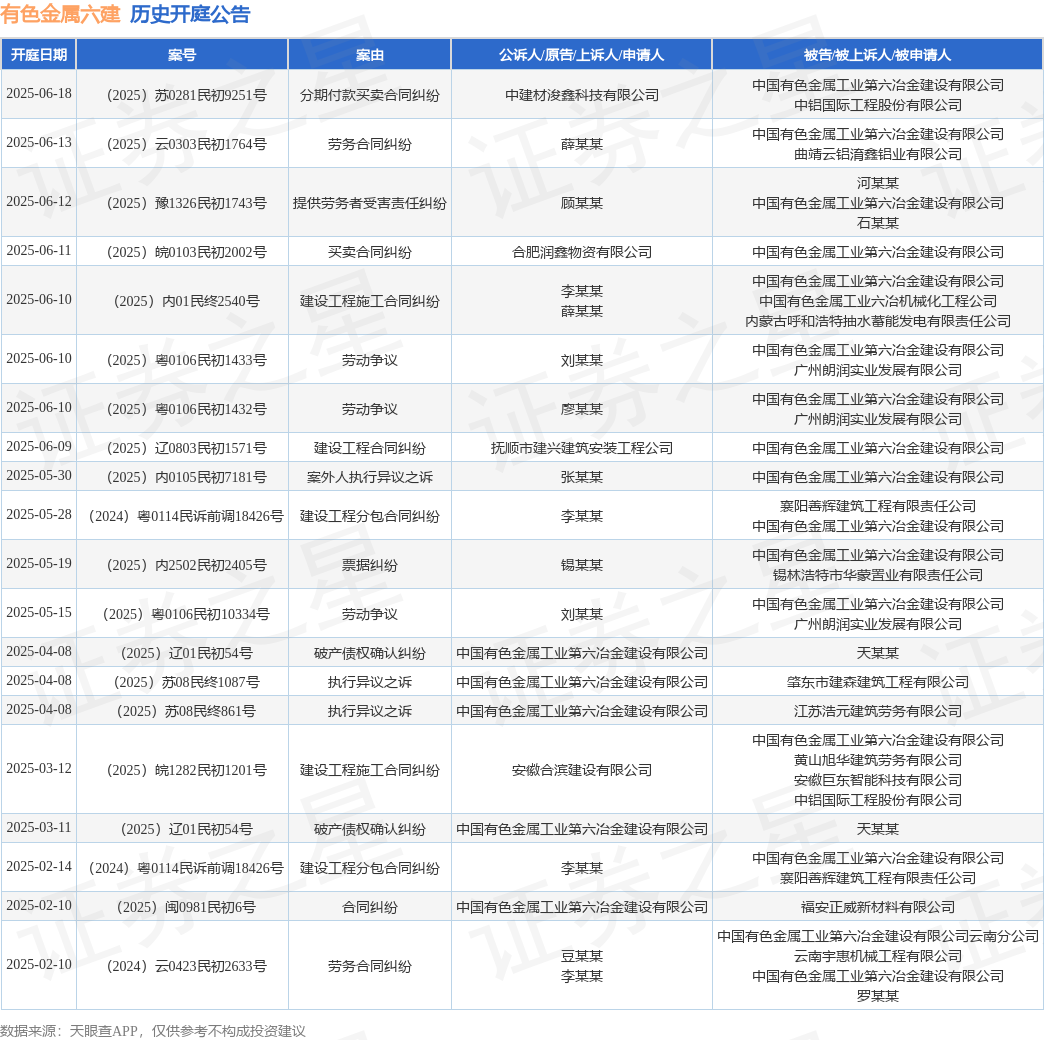Click date 2025-03-11
Screen dimensions: 1044x1040
pyautogui.click(x=39, y=828)
